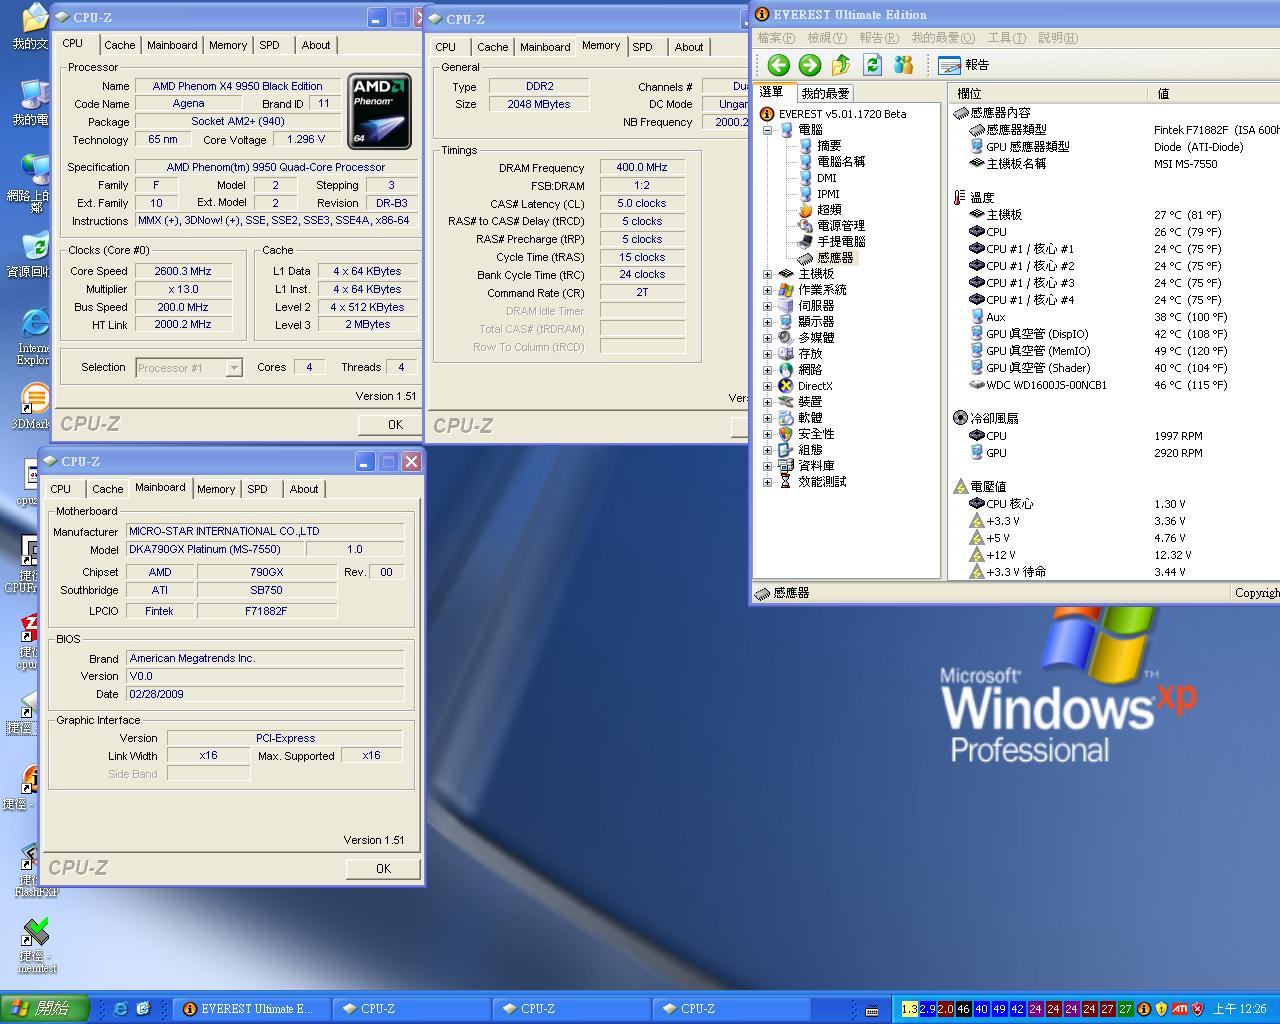Viewport: 1280px width, 1024px height.
Task: Open SPD tab in top-left CPU-Z window
Action: [269, 45]
